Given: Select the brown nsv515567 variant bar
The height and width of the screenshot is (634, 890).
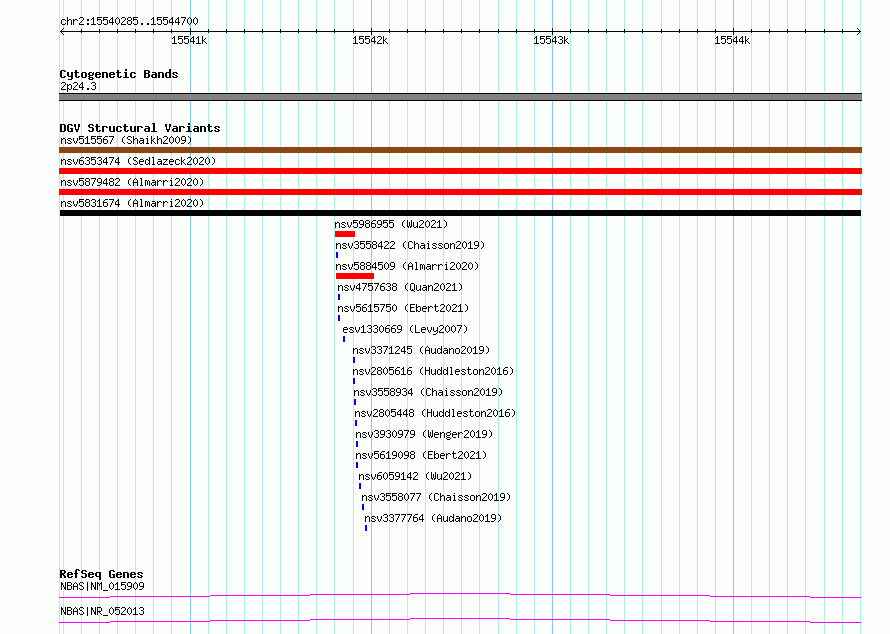Looking at the screenshot, I should pos(460,150).
